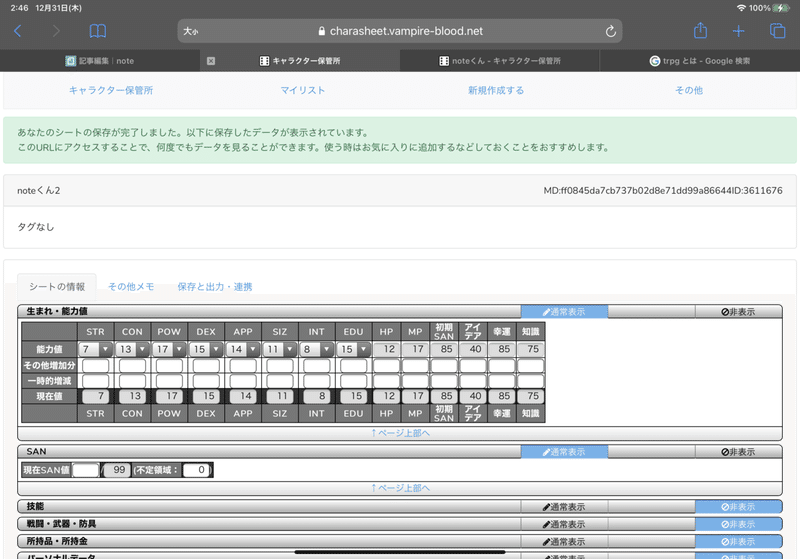Open the SIZ ability value dropdown

coord(280,349)
